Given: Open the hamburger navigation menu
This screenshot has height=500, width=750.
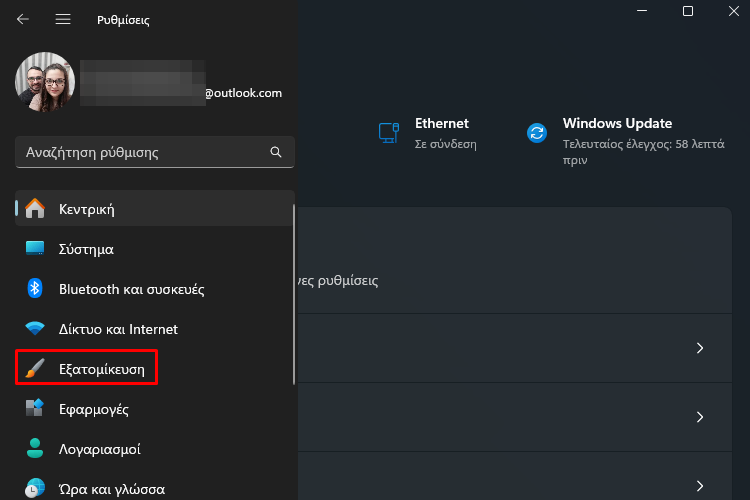Looking at the screenshot, I should [63, 19].
